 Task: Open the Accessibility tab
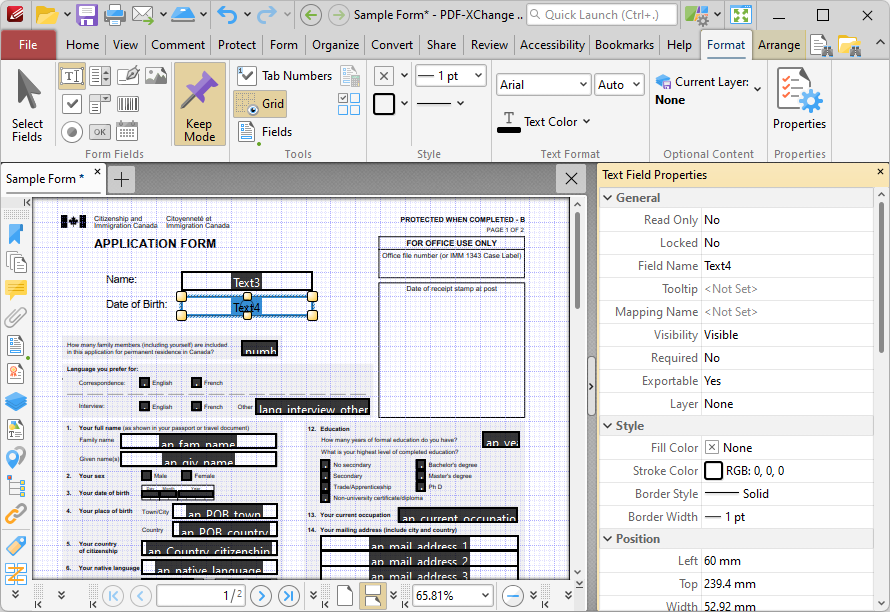click(x=552, y=45)
